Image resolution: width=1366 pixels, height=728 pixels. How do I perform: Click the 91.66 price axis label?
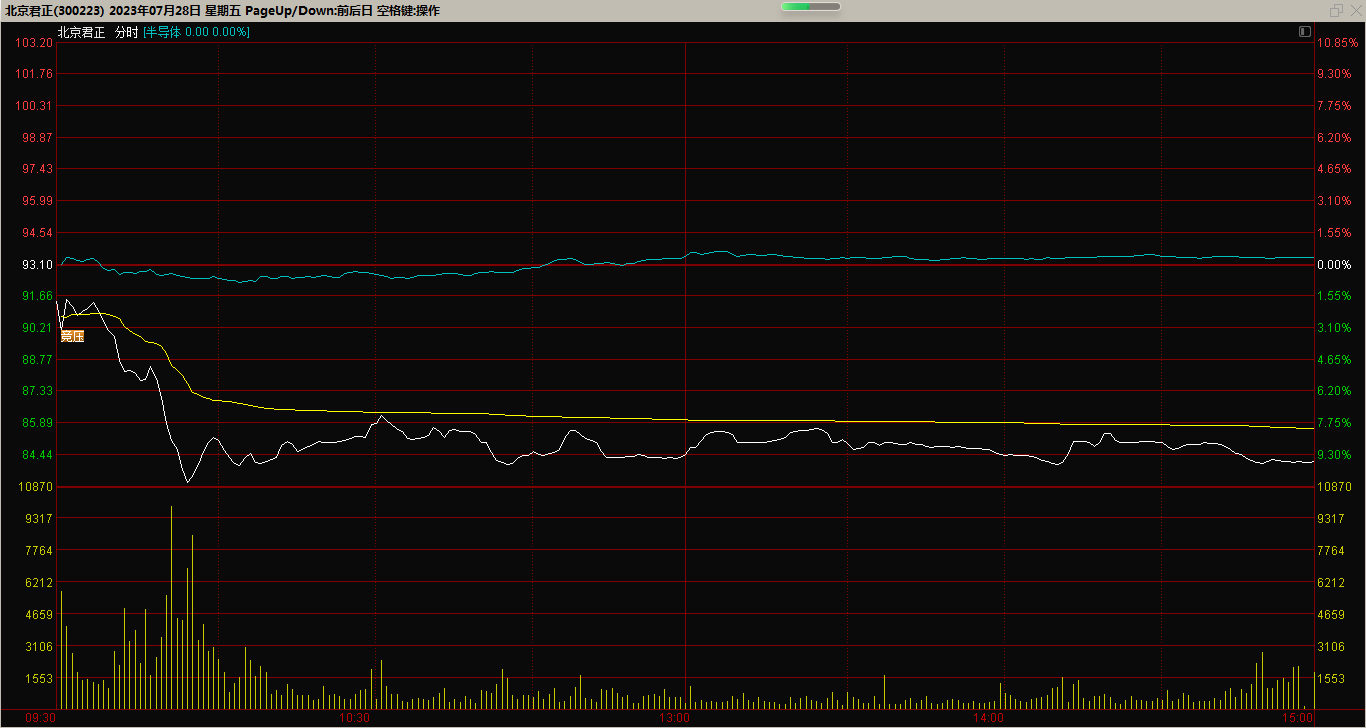[x=38, y=296]
